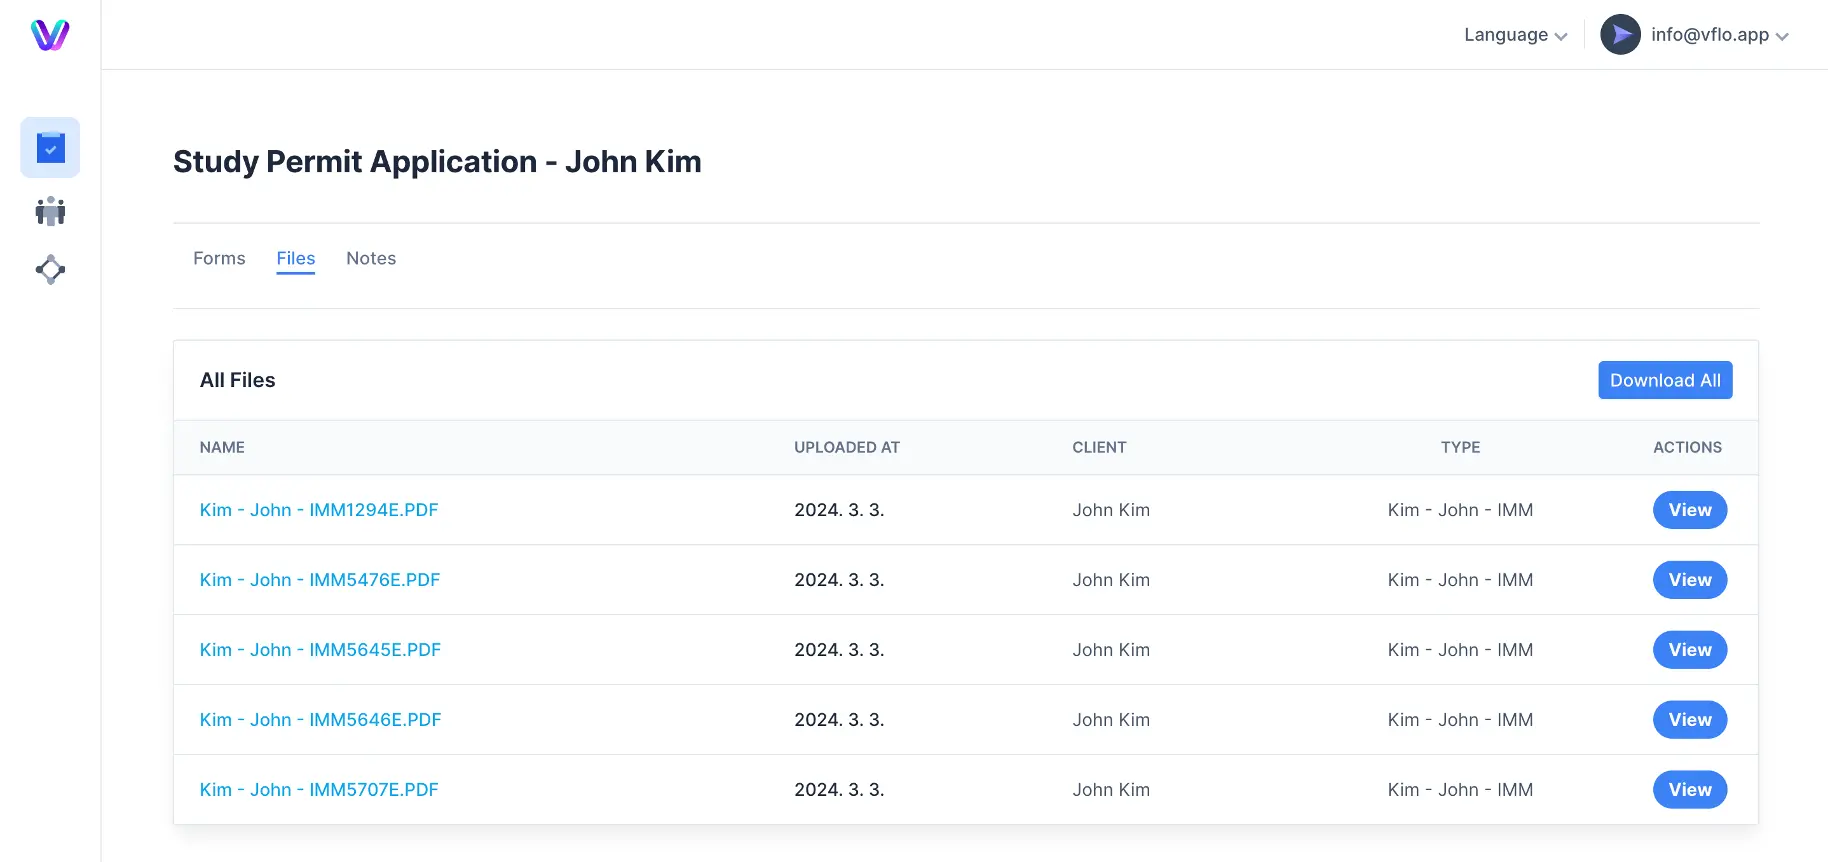View the IMM1294E.PDF file
The width and height of the screenshot is (1828, 862).
[1690, 510]
